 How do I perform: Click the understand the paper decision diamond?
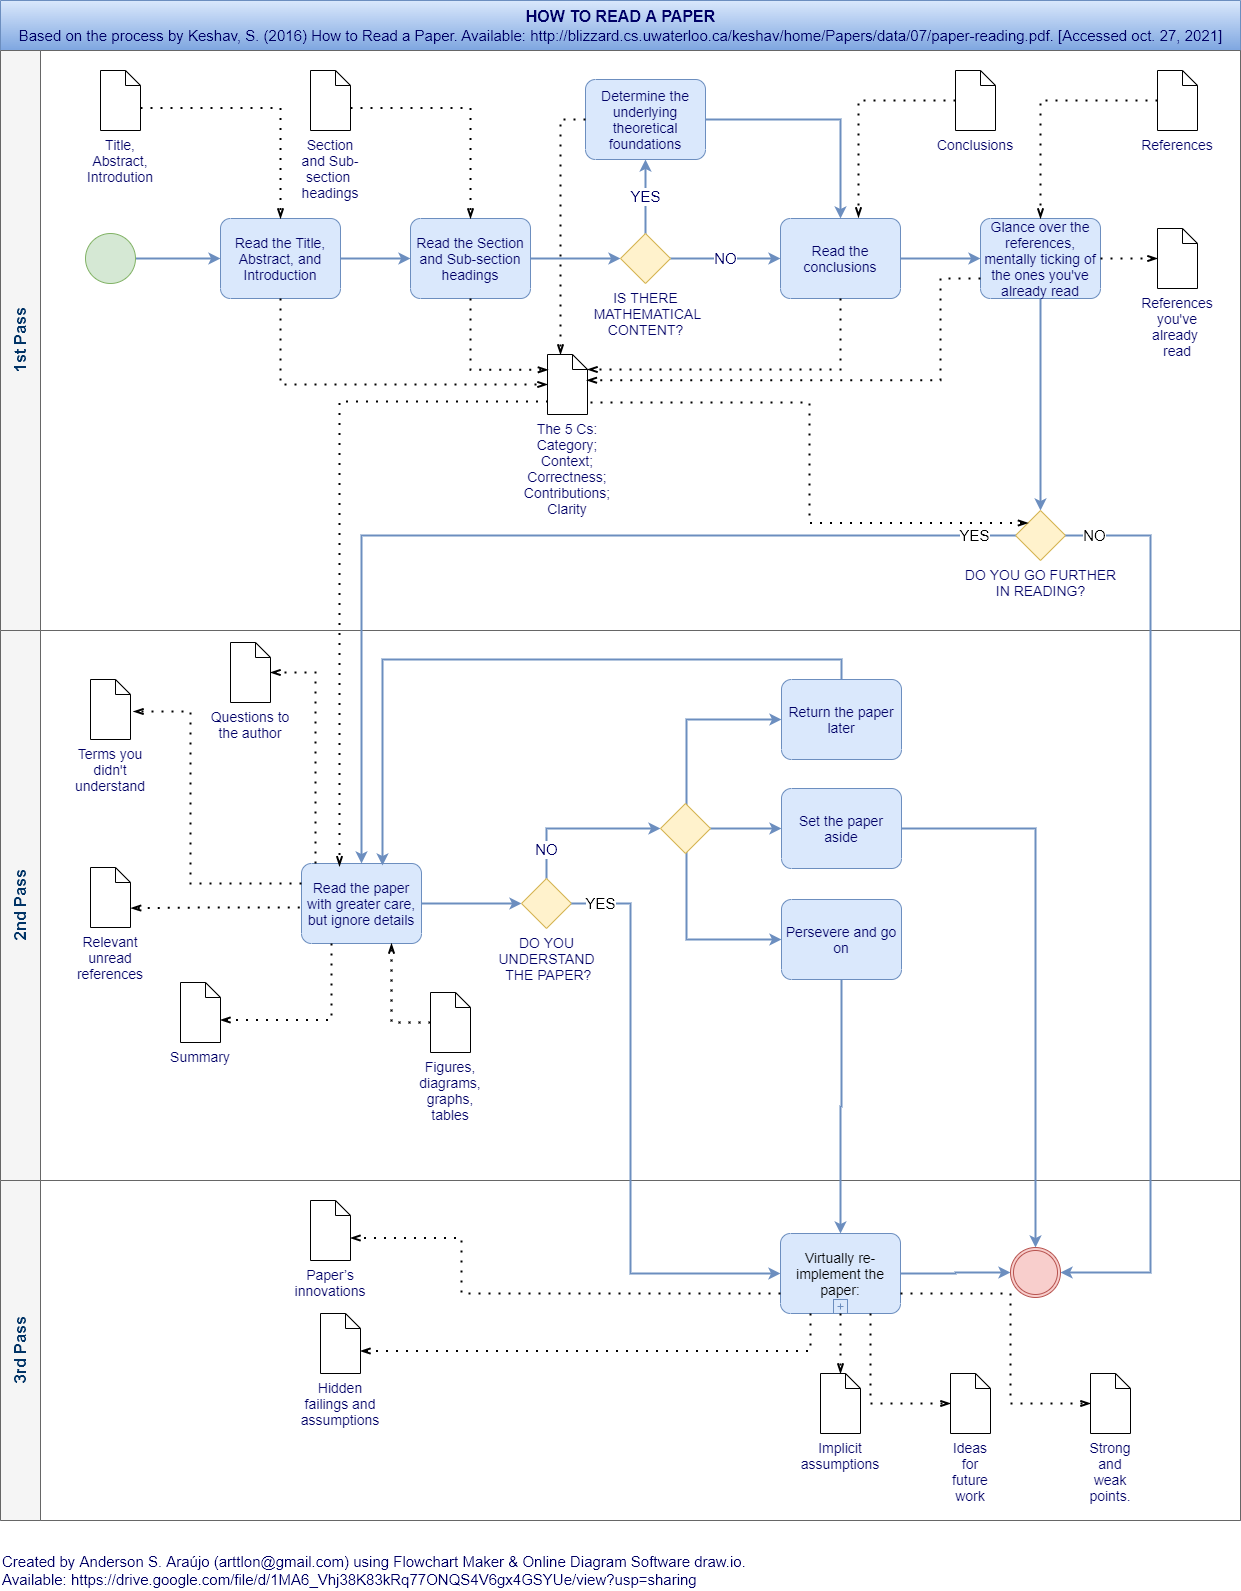546,904
